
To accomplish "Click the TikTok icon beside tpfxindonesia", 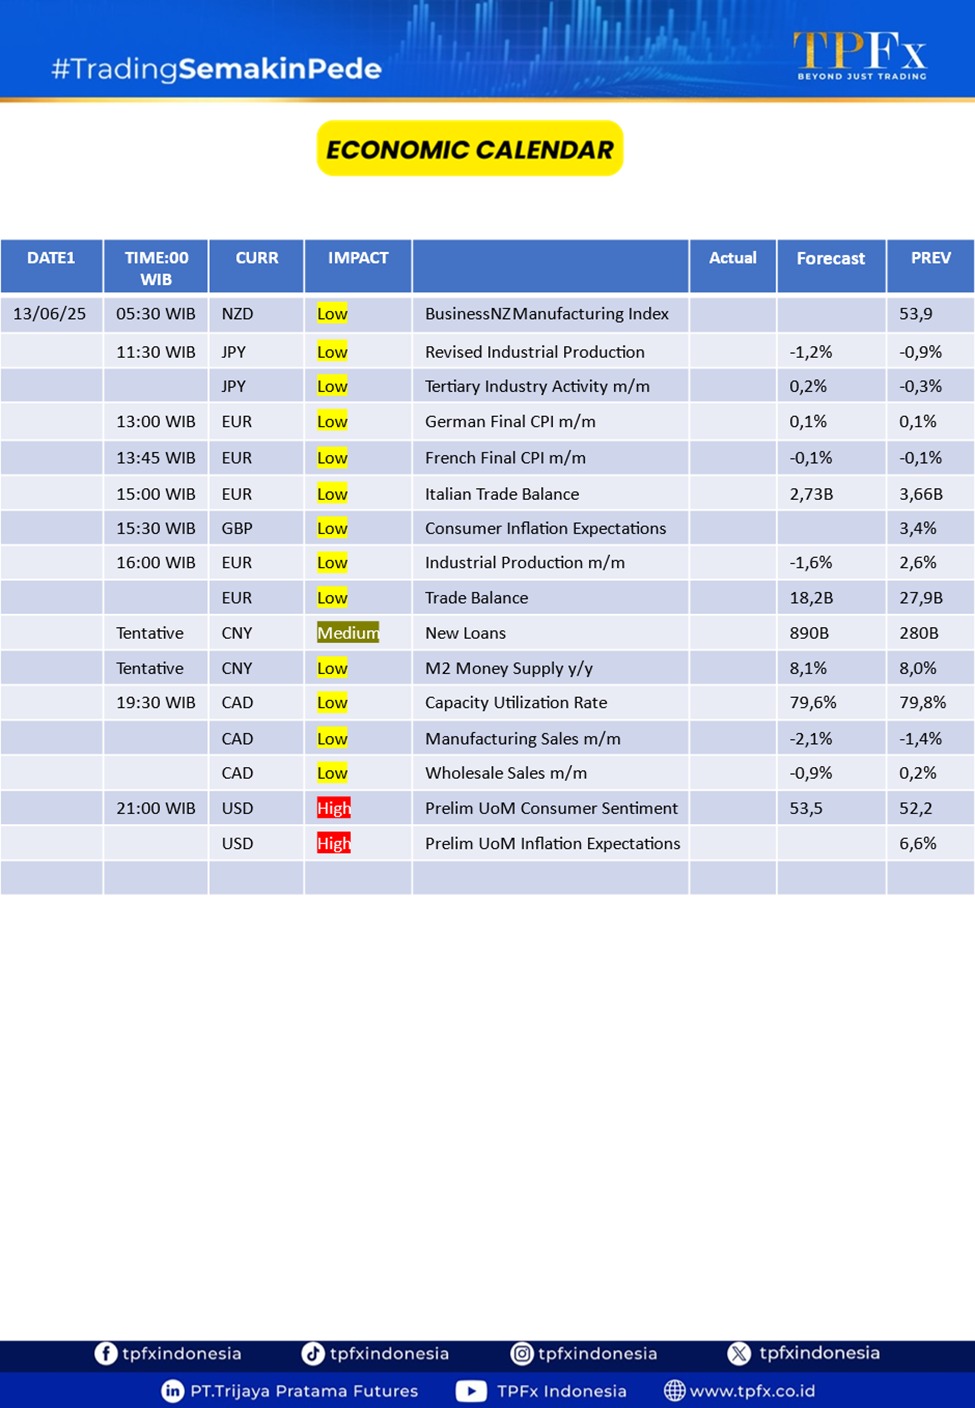I will pyautogui.click(x=313, y=1353).
